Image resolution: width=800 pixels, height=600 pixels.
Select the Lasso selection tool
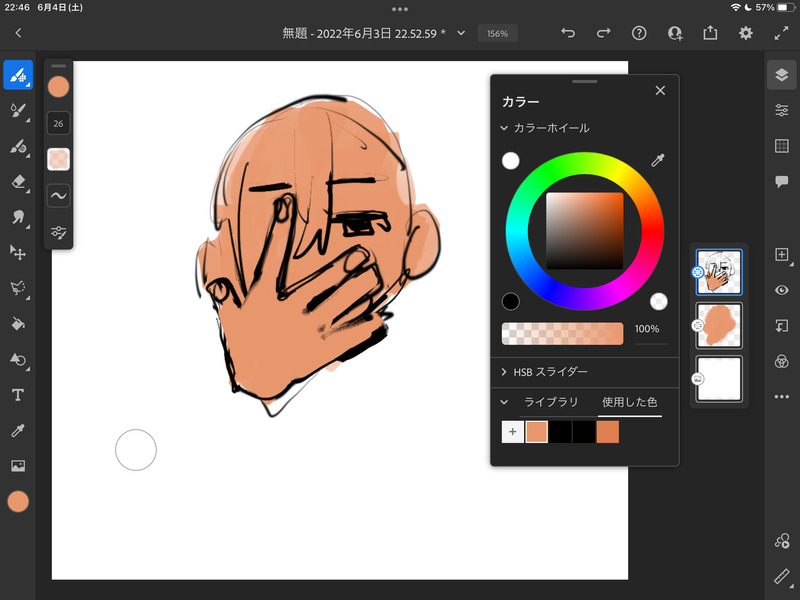(x=18, y=288)
